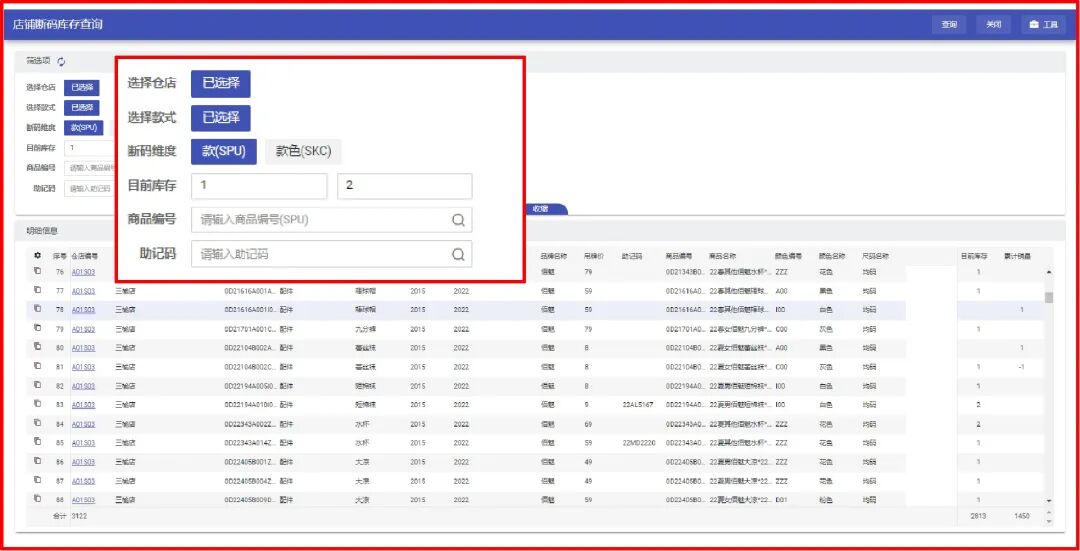Click the copy icon on row 76
This screenshot has width=1080, height=551.
[38, 271]
